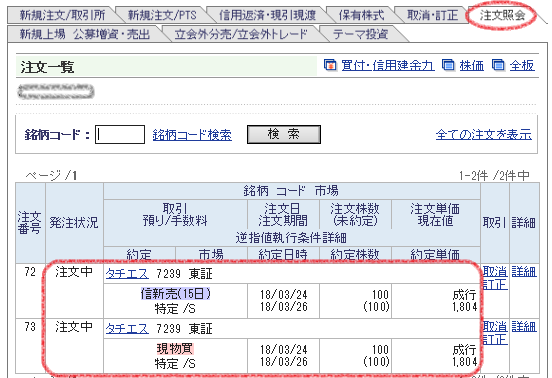This screenshot has height=378, width=552.
Task: Open the 新規上場 公募増資・売出 tab
Action: click(x=84, y=34)
